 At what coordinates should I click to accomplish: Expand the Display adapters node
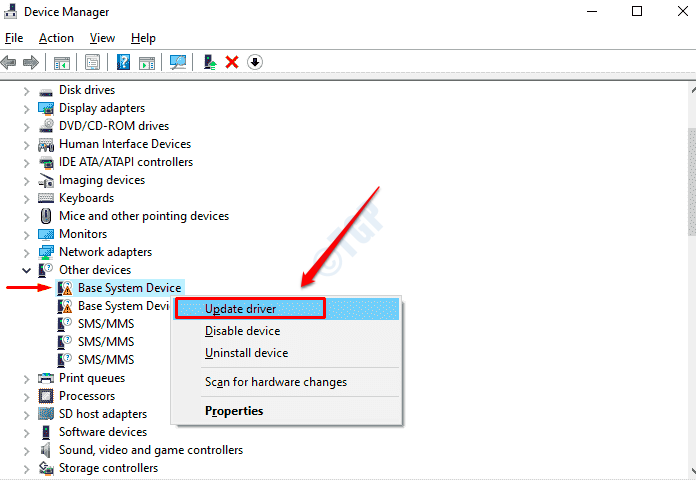(x=27, y=109)
